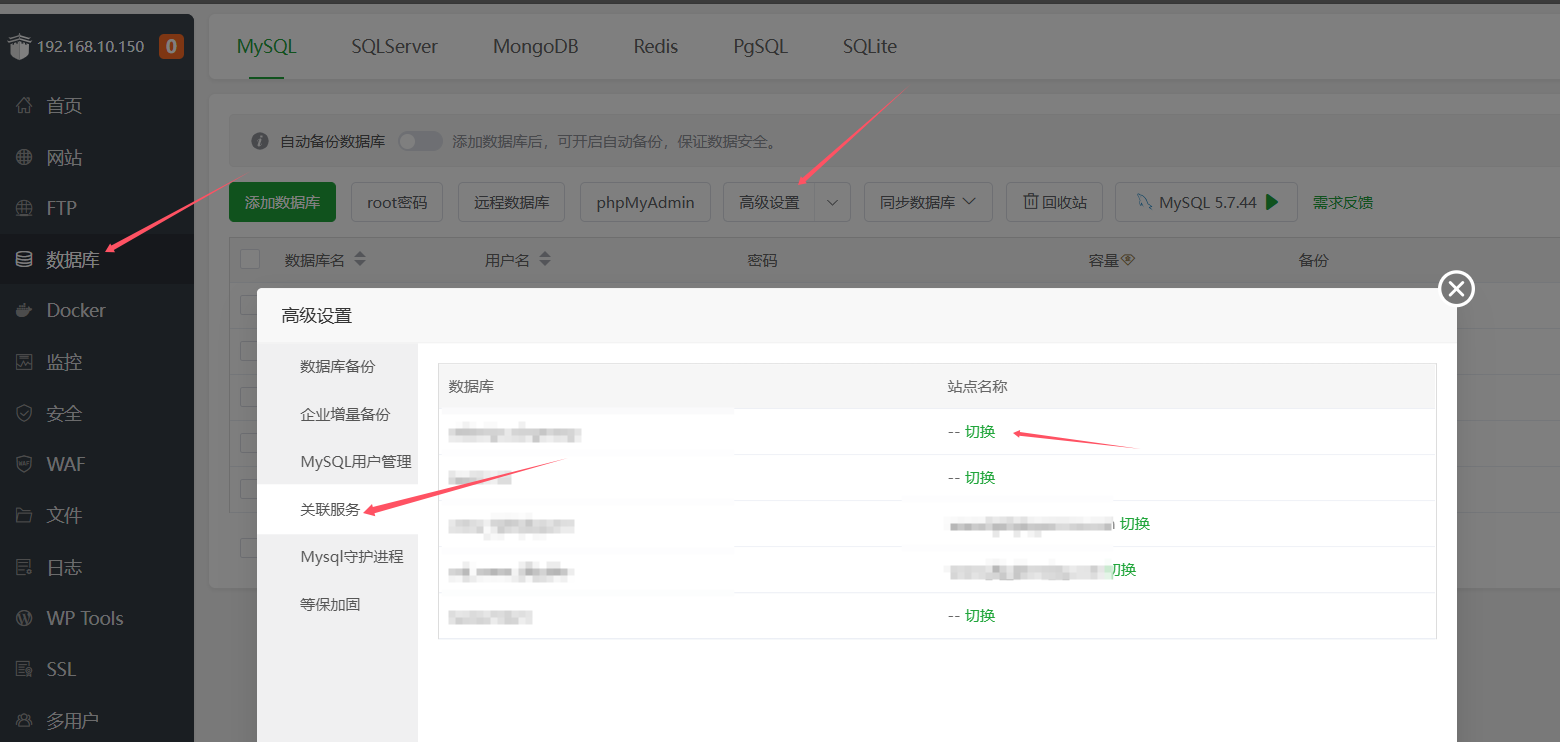Screen dimensions: 1560x742
Task: Click the FTP globe icon in sidebar
Action: click(x=24, y=208)
